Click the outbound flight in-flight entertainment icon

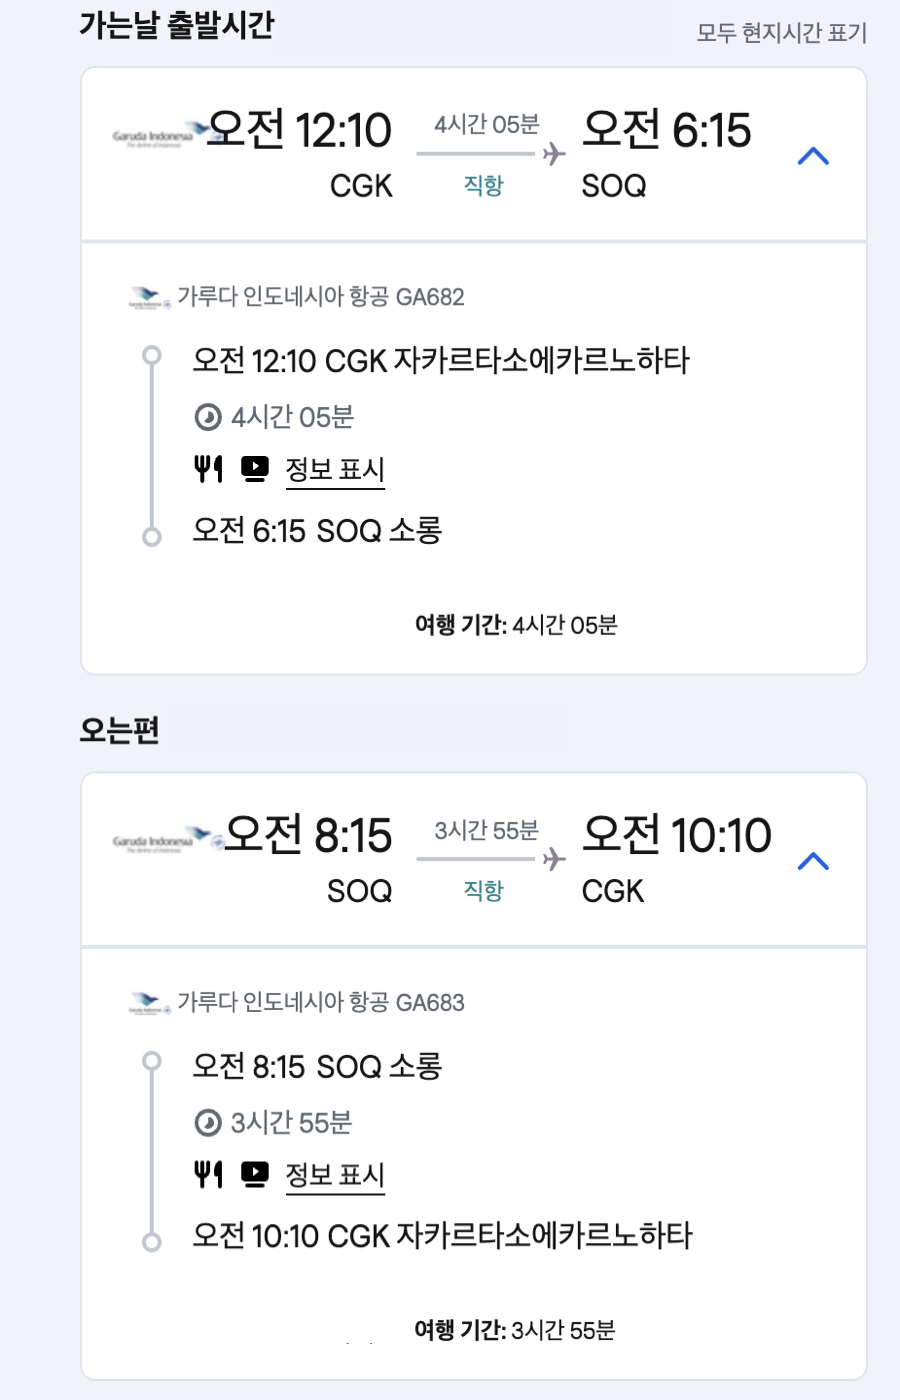tap(255, 468)
